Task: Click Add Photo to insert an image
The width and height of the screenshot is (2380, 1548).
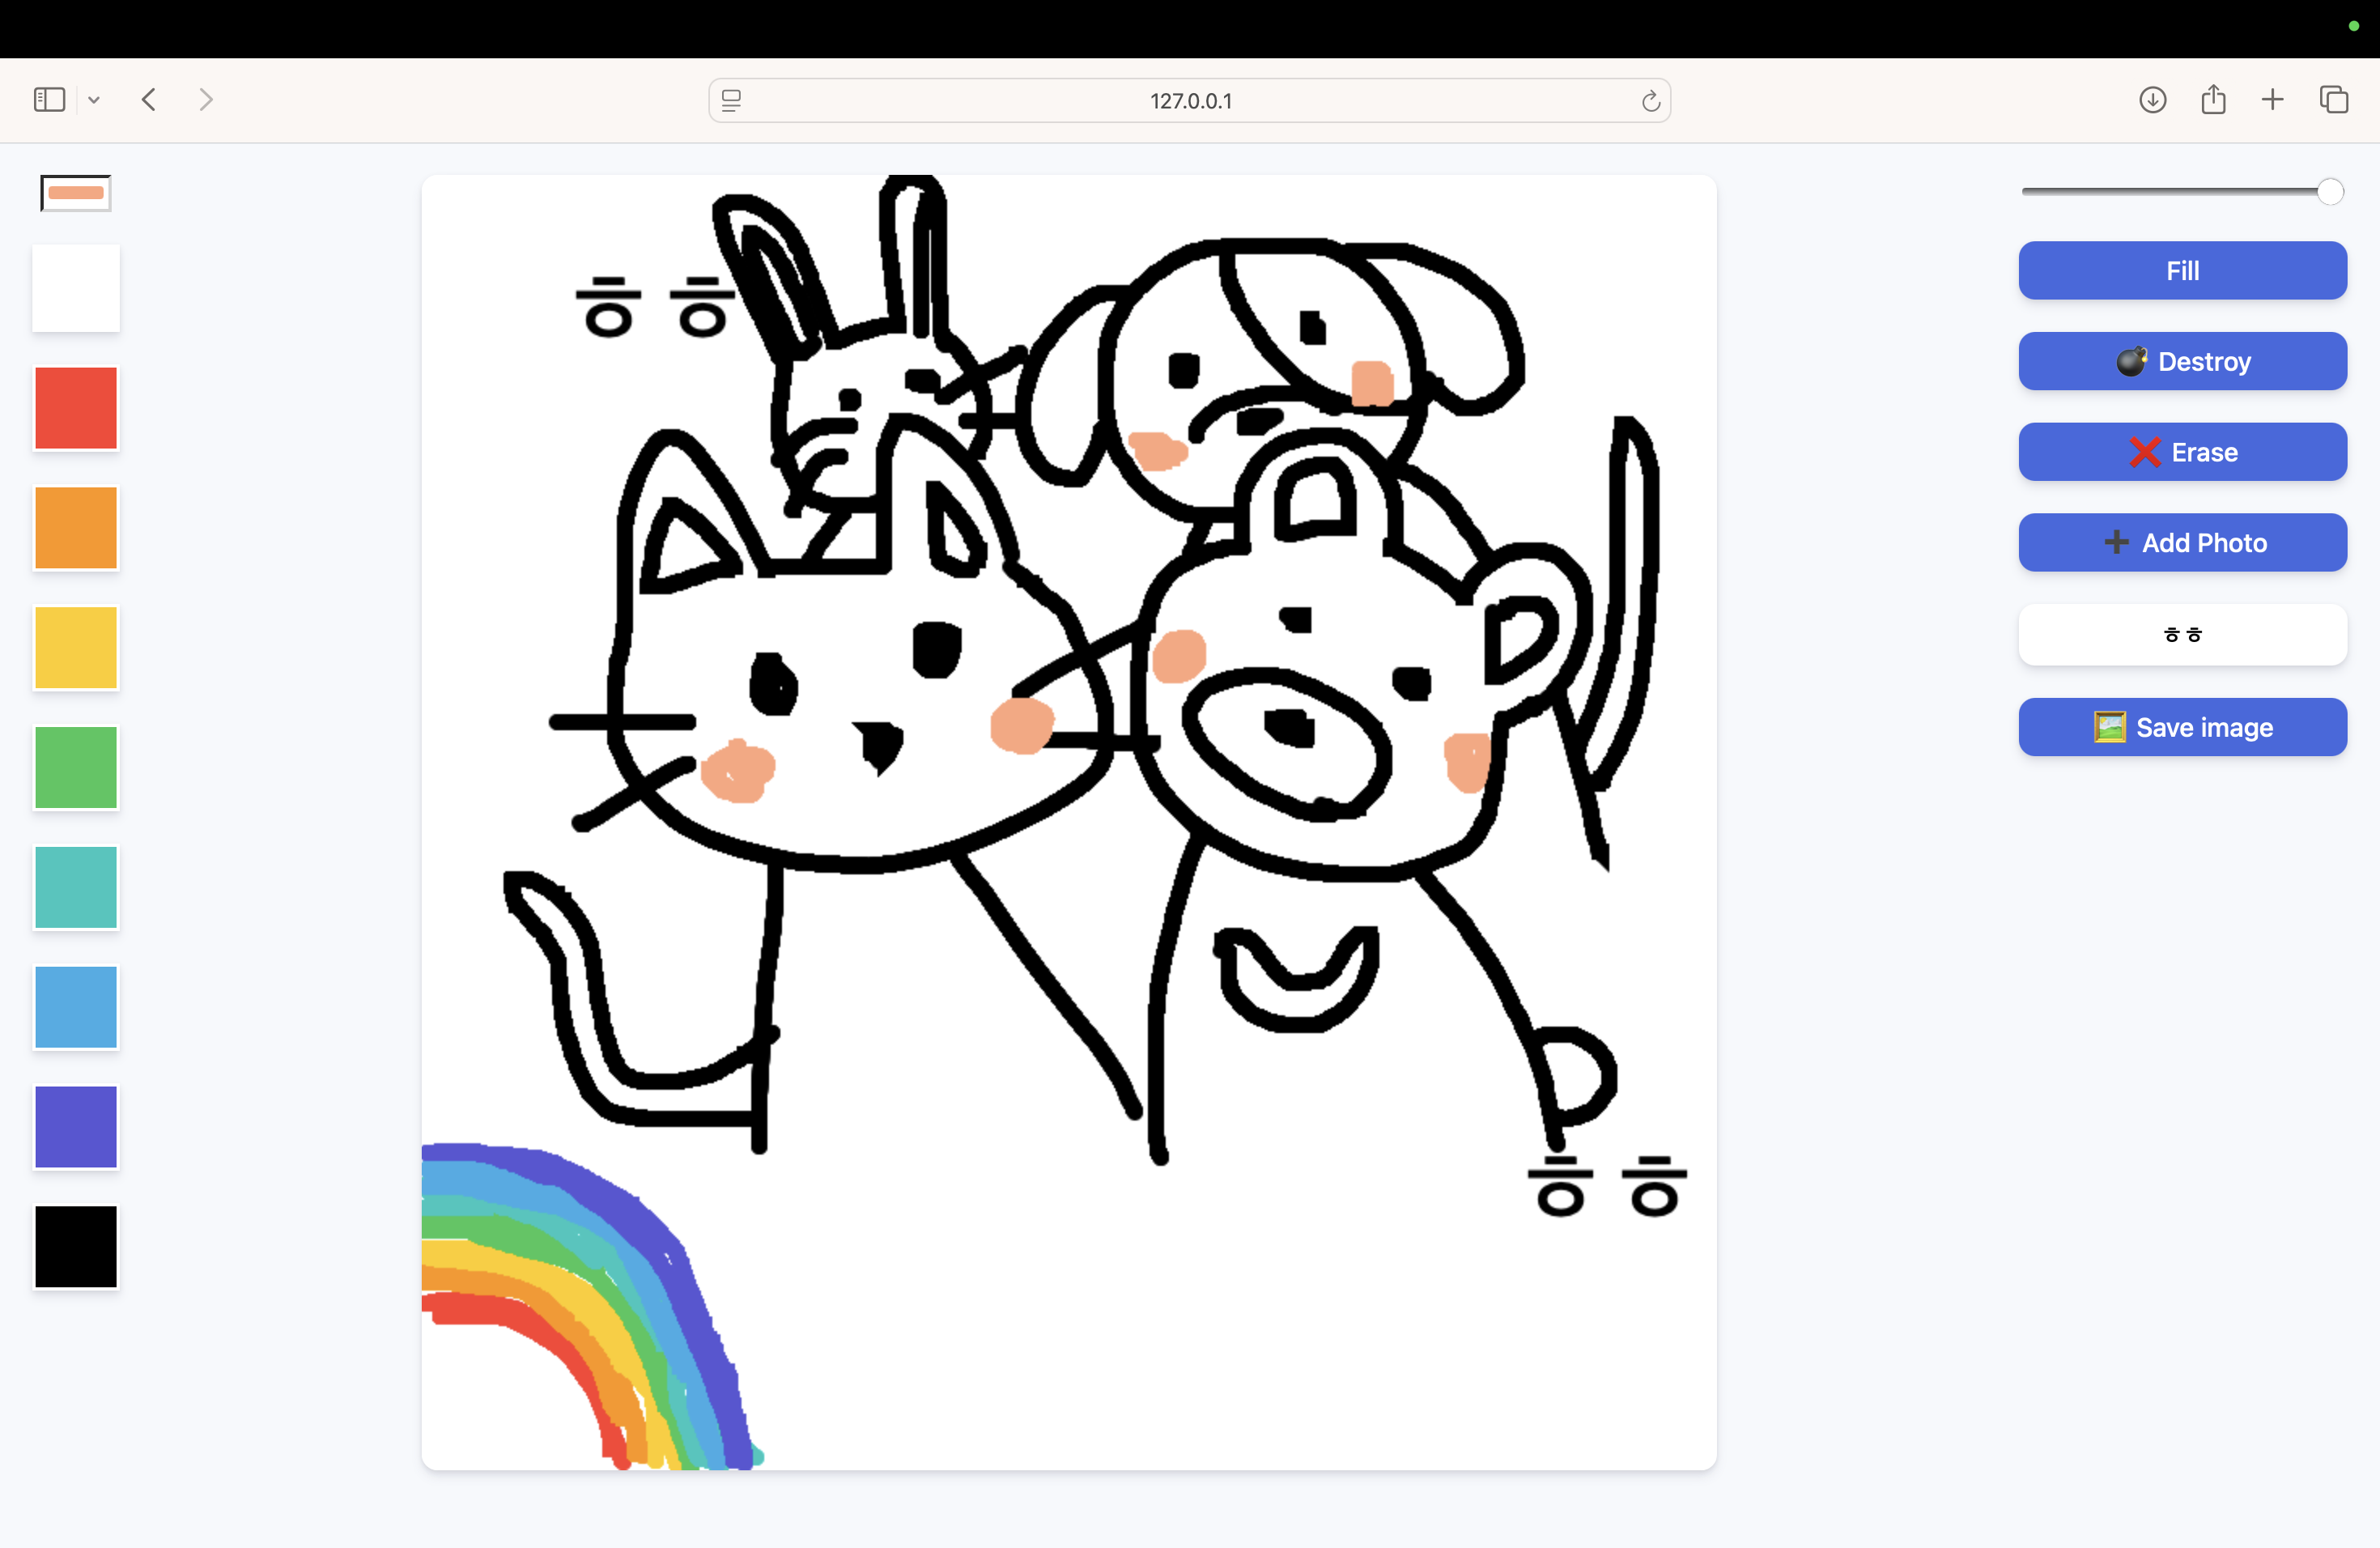Action: 2182,543
